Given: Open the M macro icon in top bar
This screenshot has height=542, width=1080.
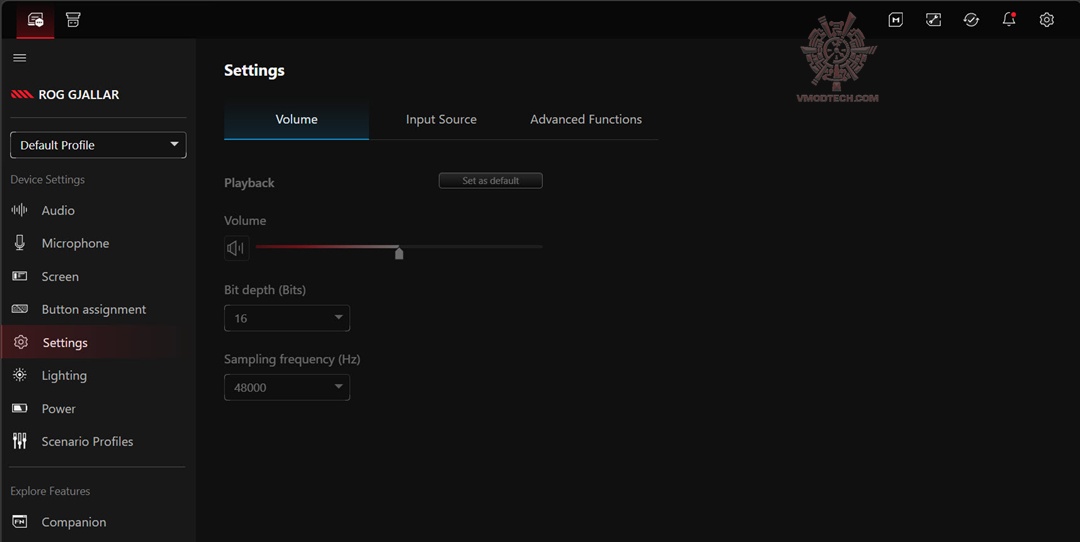Looking at the screenshot, I should (x=895, y=20).
